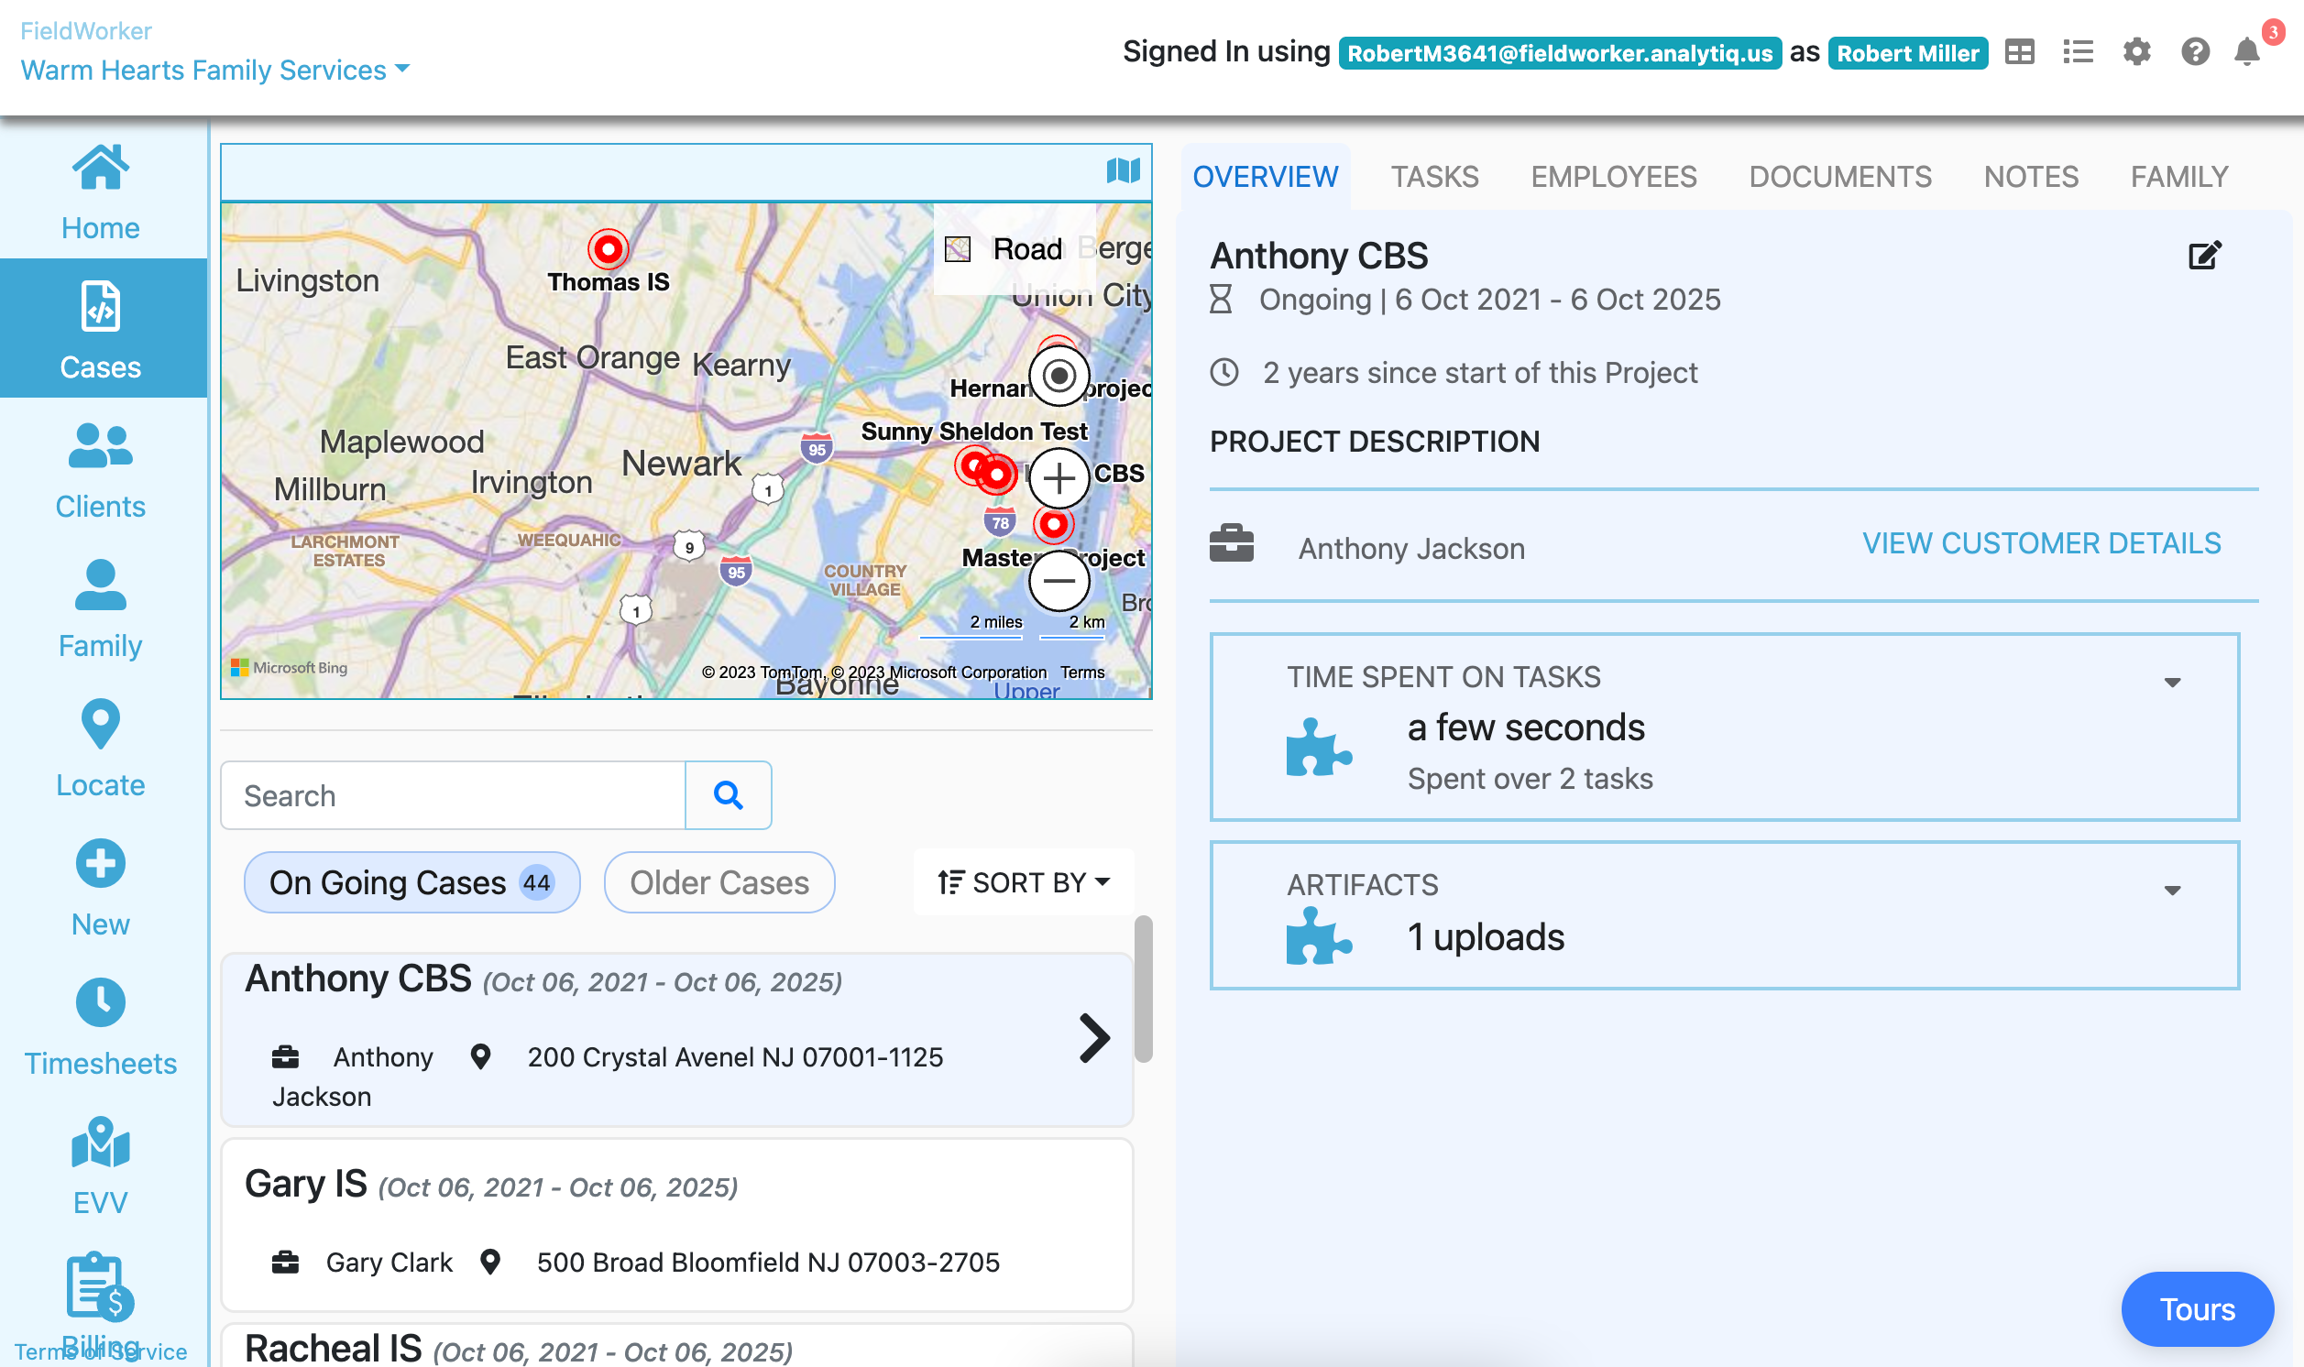This screenshot has height=1367, width=2304.
Task: Switch to the TASKS tab
Action: (x=1434, y=177)
